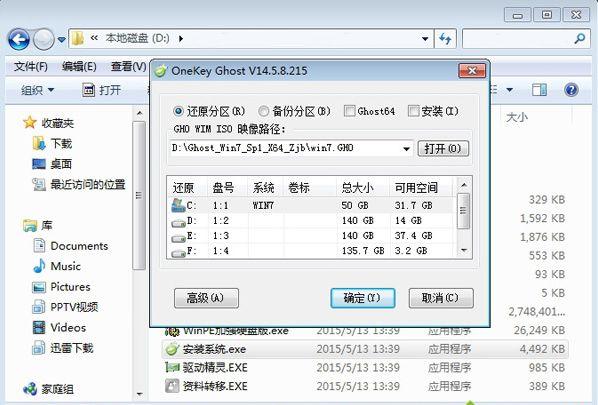This screenshot has height=405, width=598.
Task: Enable the Ghost64 checkbox
Action: [349, 111]
